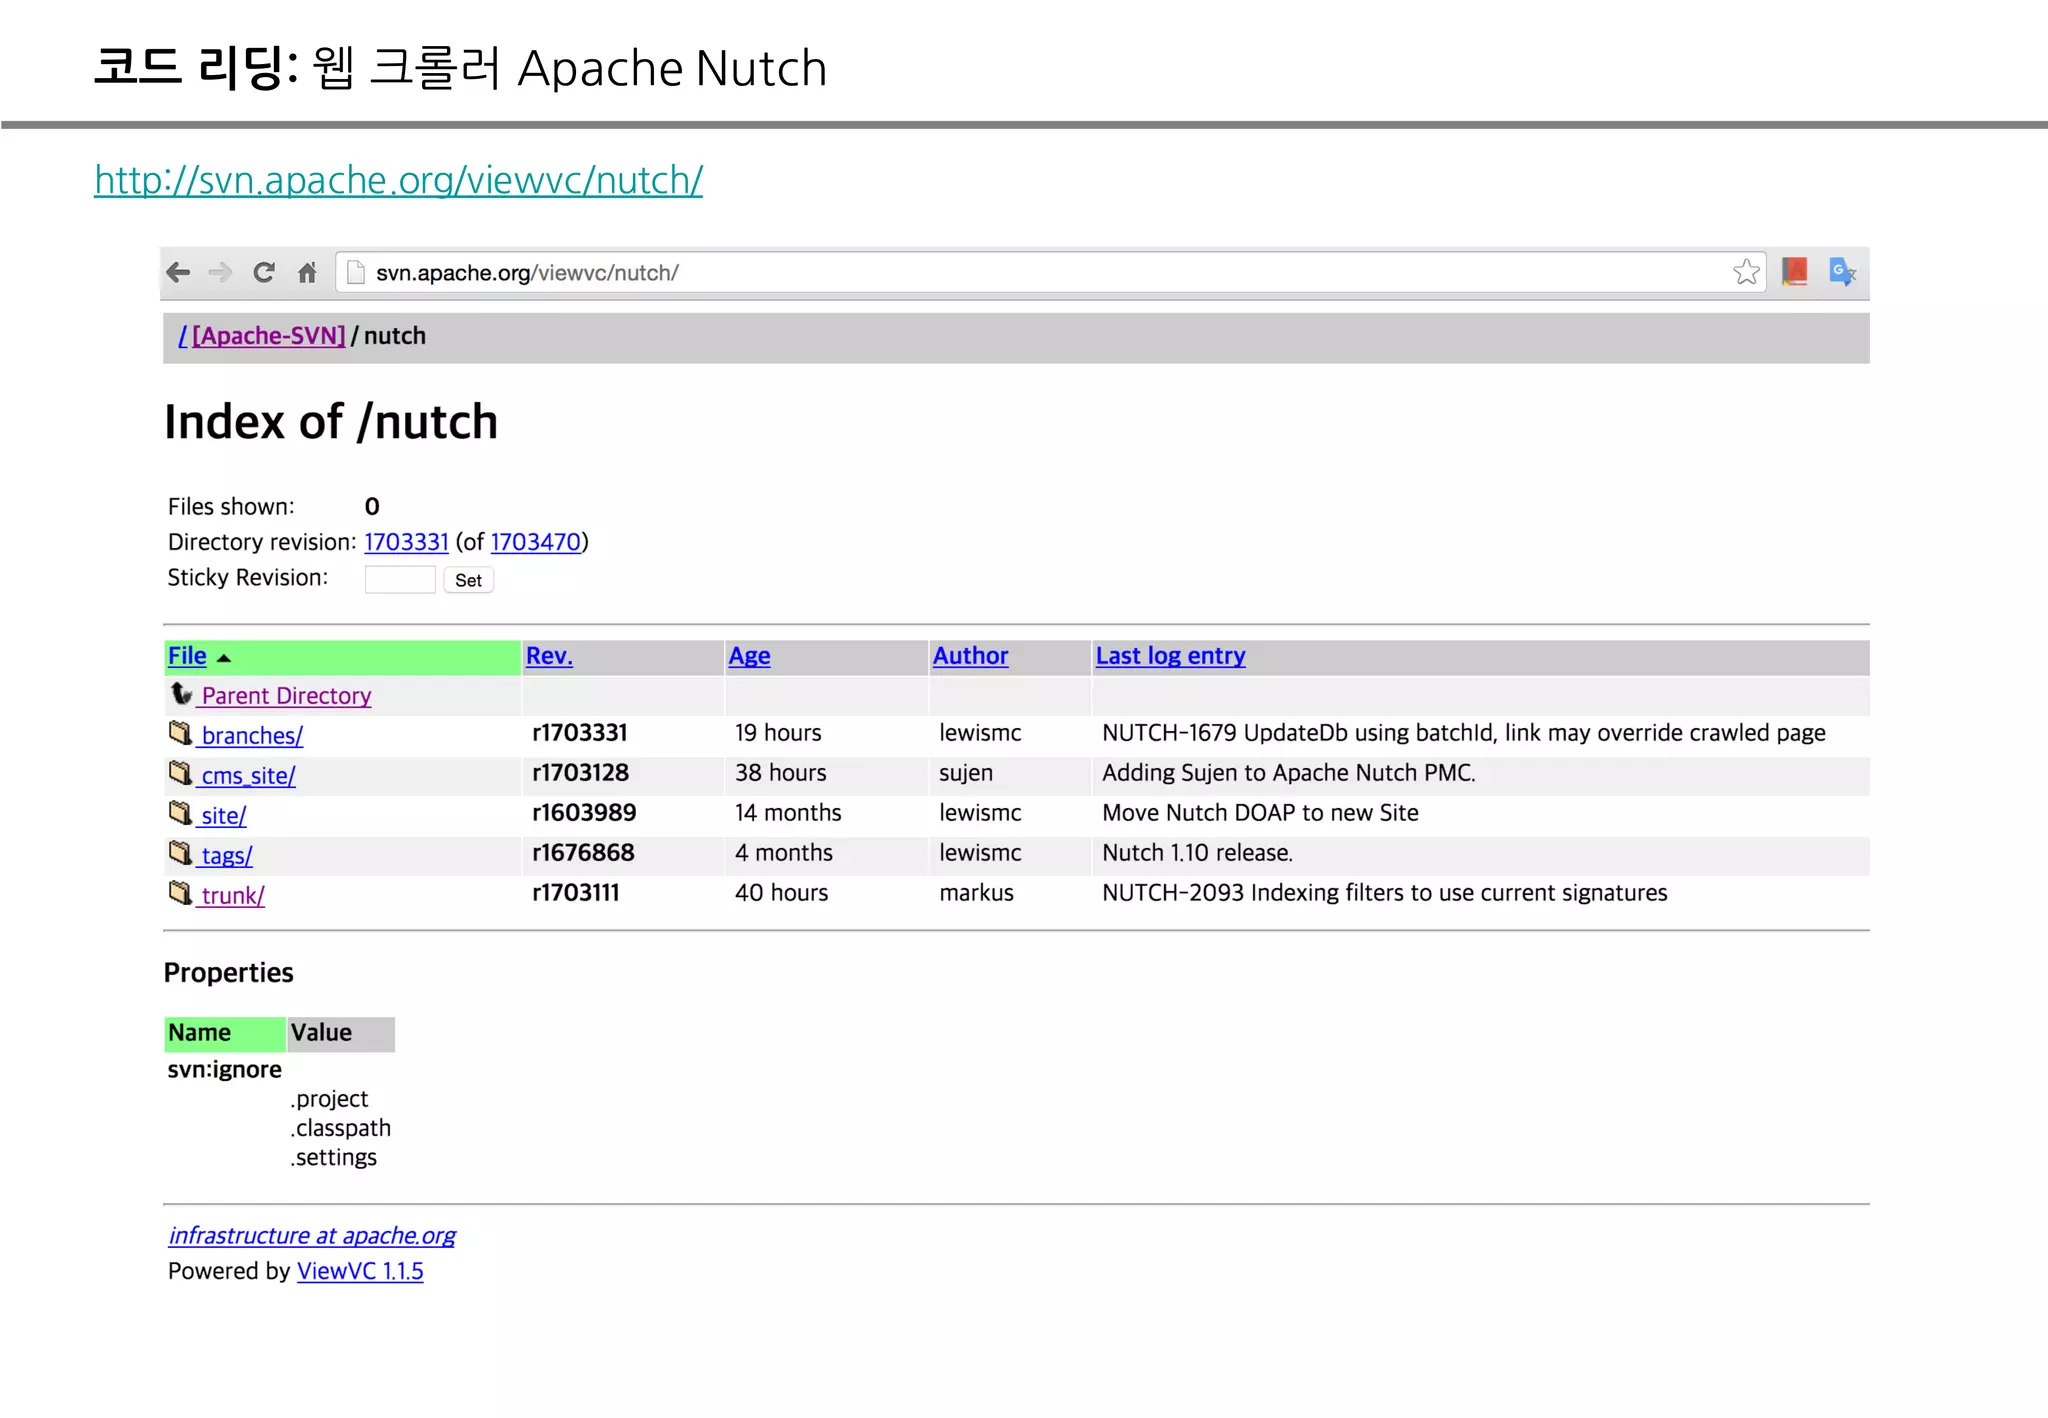Click revision r1703331
The width and height of the screenshot is (2048, 1418).
(x=579, y=733)
